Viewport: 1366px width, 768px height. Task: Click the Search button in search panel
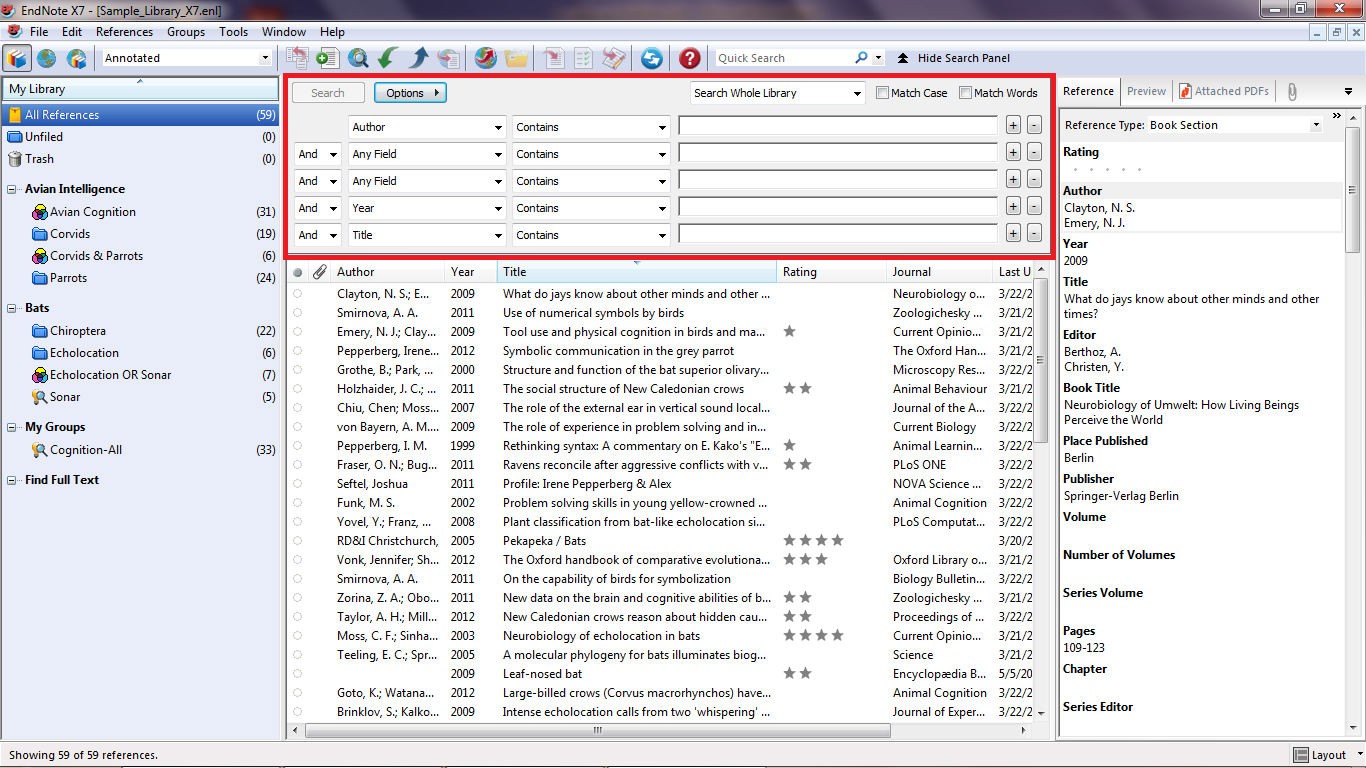point(328,93)
